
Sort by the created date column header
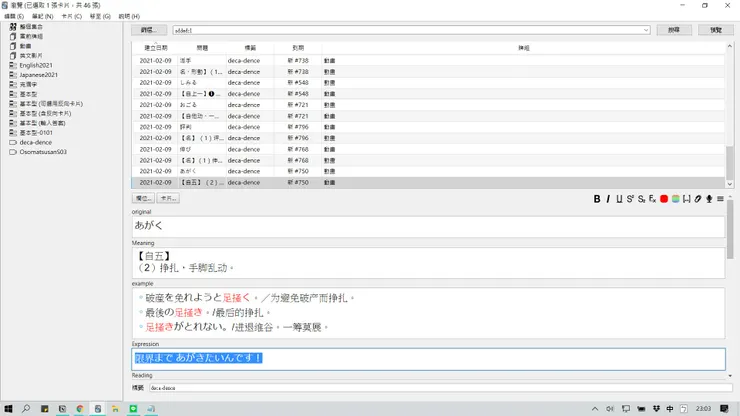155,48
